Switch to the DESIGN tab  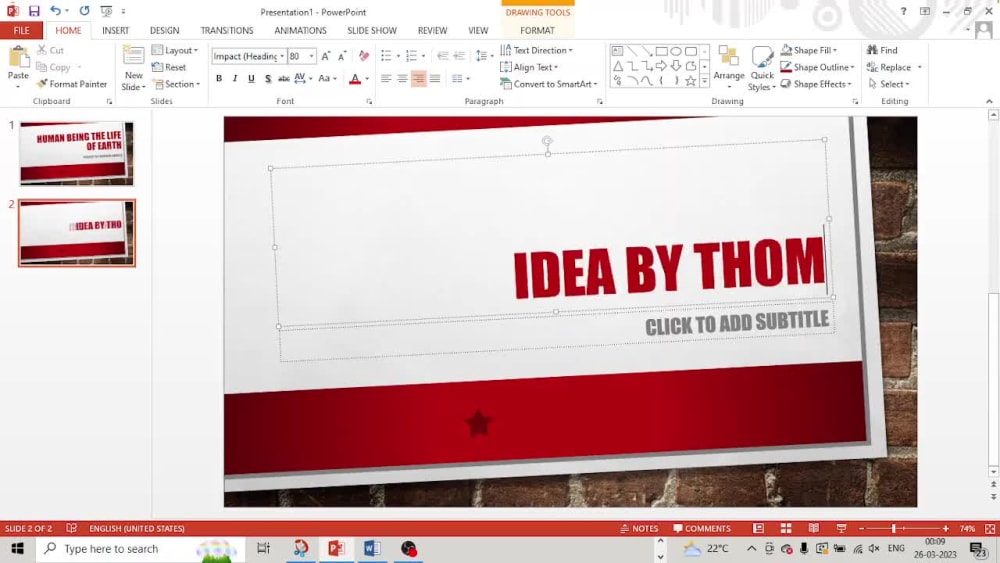165,30
